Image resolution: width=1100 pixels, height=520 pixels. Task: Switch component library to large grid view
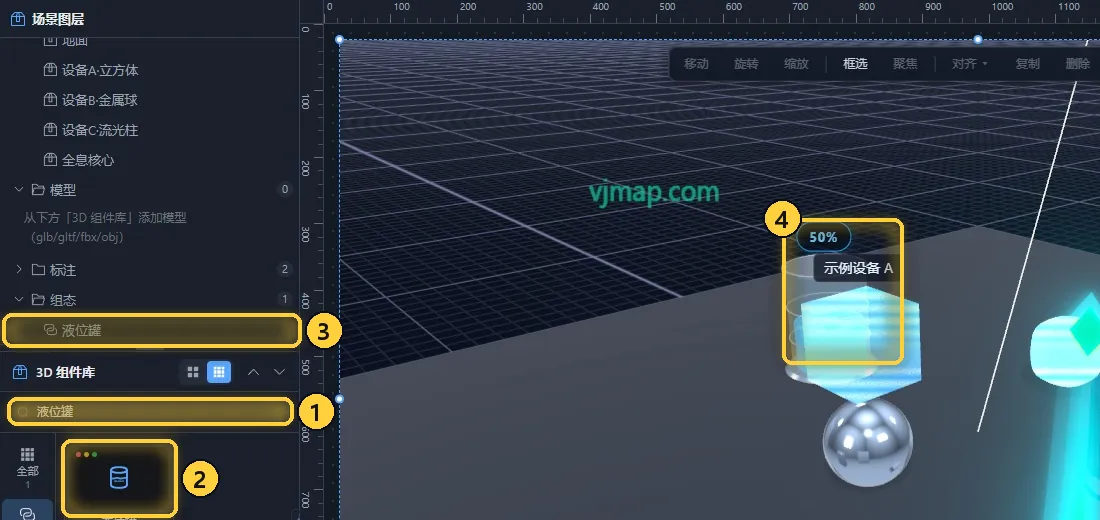pos(193,371)
